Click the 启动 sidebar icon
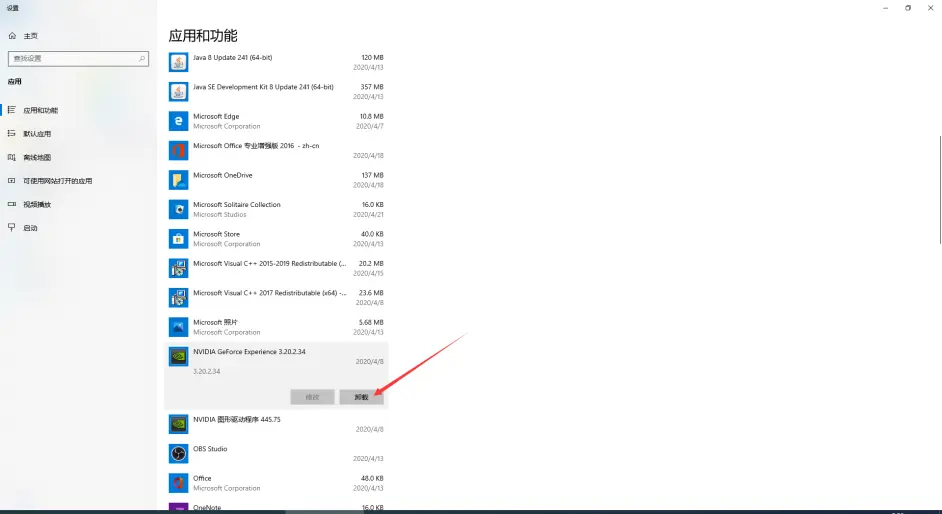This screenshot has width=942, height=514. click(11, 228)
